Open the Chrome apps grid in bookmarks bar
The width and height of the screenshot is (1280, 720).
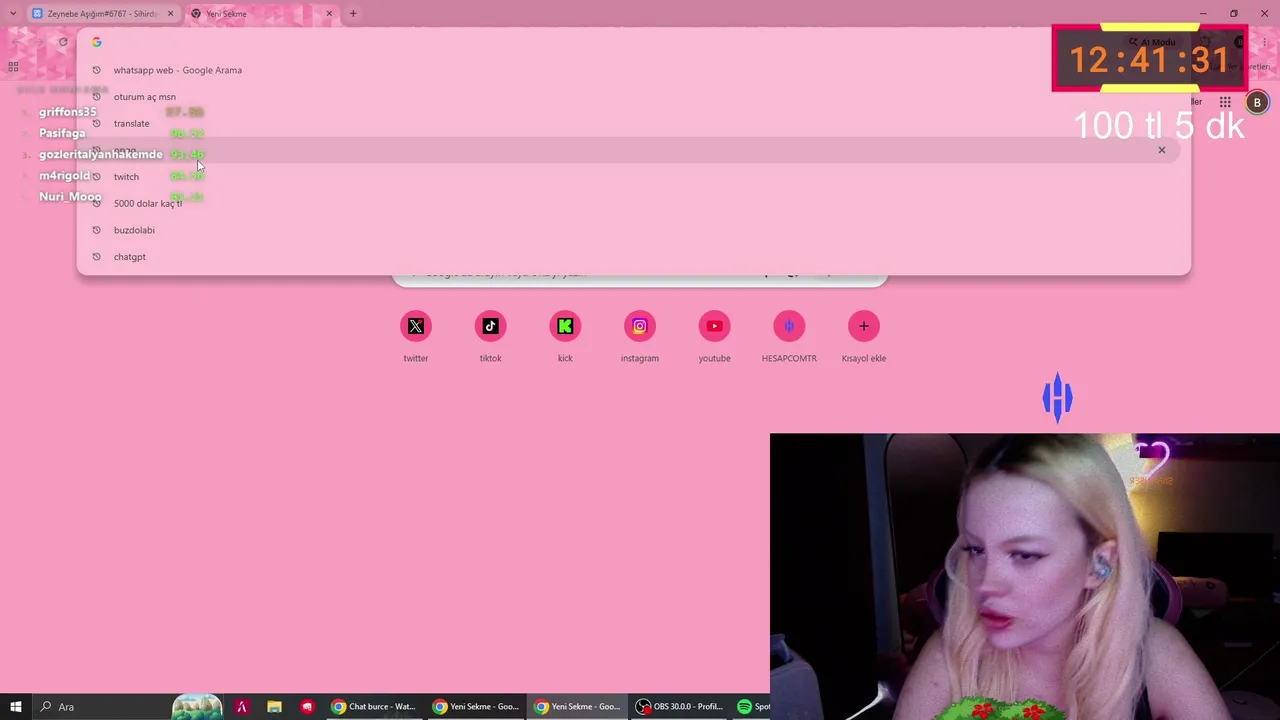pyautogui.click(x=13, y=67)
